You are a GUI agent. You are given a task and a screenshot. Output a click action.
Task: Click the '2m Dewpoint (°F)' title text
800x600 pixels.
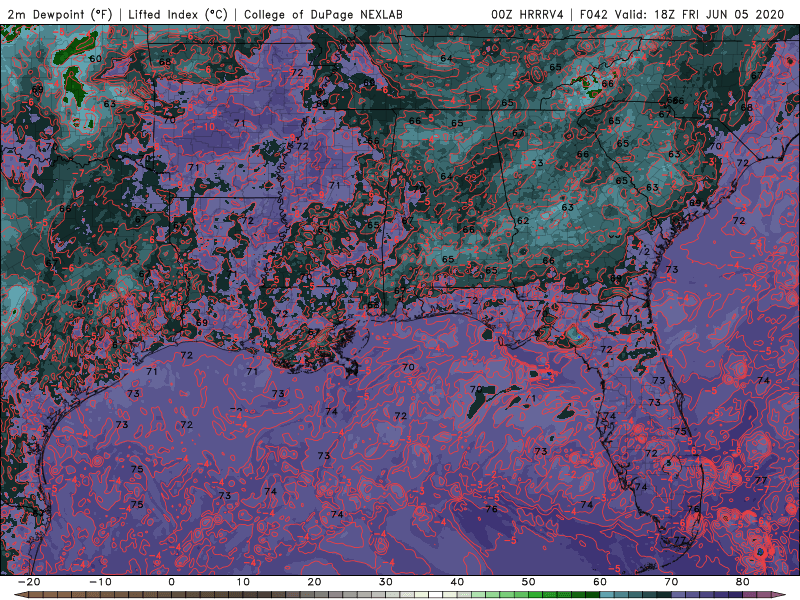pyautogui.click(x=59, y=14)
